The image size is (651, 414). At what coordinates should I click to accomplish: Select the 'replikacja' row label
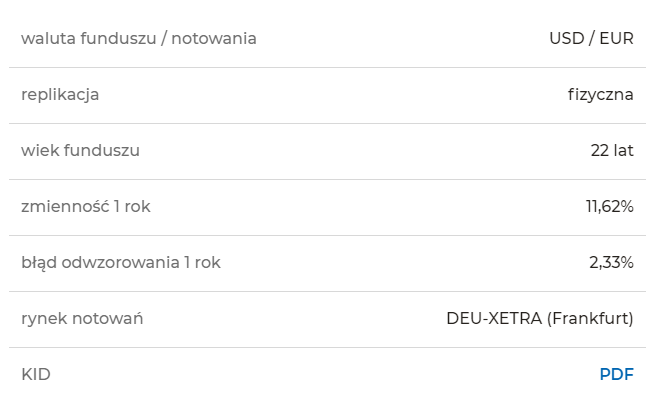[60, 95]
